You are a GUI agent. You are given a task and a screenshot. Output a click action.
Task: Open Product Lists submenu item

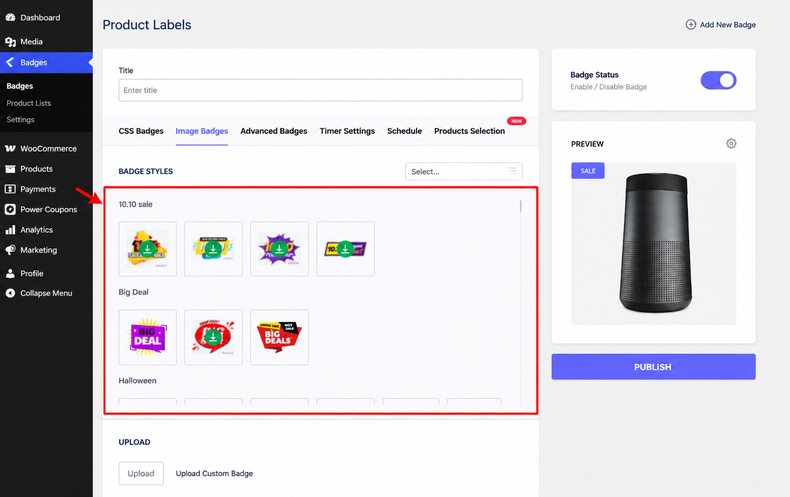point(29,103)
